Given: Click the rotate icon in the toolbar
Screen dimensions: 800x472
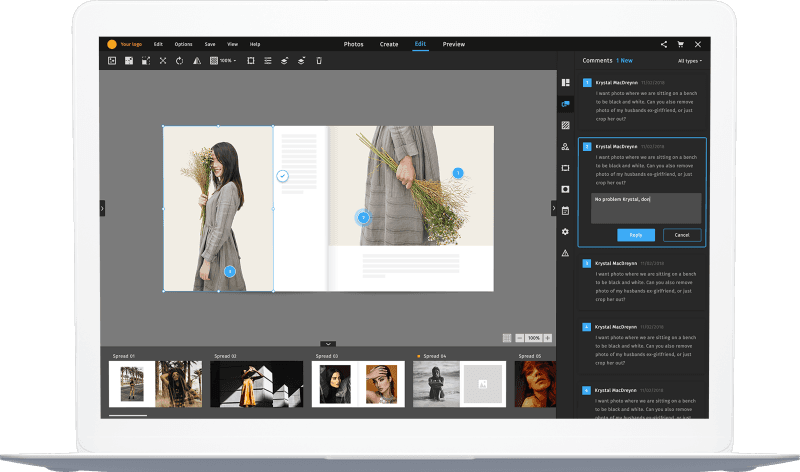Looking at the screenshot, I should click(179, 61).
